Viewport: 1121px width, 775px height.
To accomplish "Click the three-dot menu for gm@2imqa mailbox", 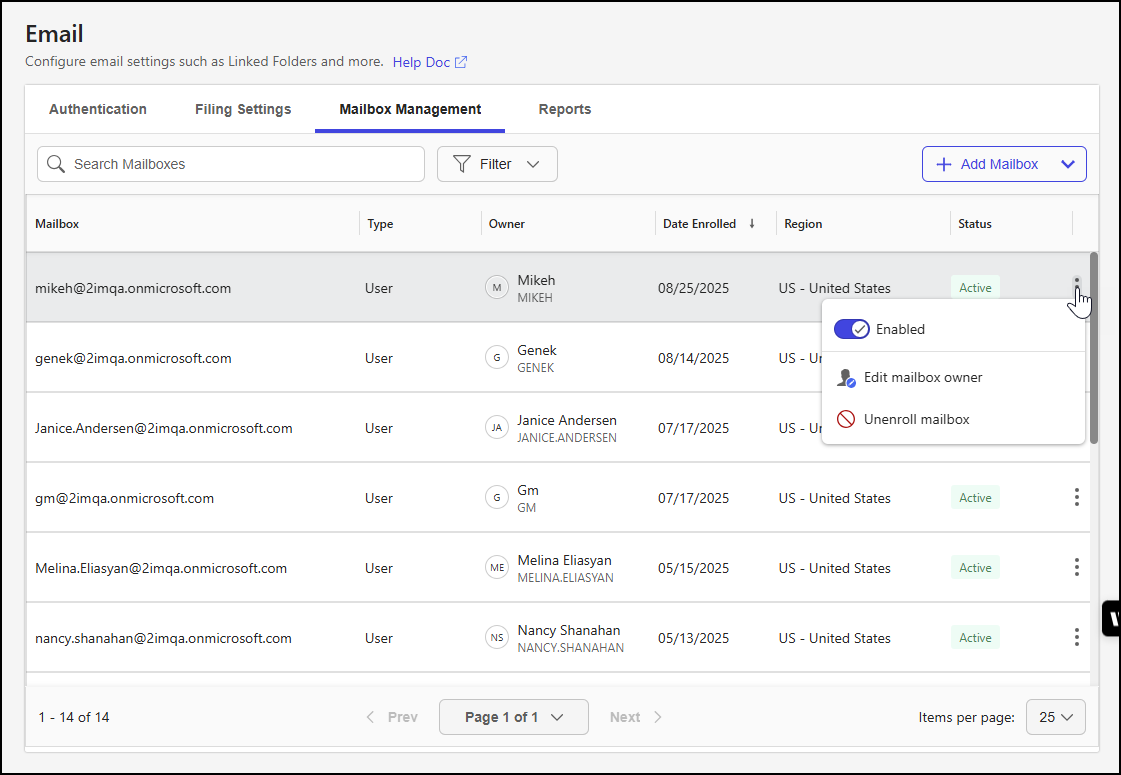I will 1076,497.
